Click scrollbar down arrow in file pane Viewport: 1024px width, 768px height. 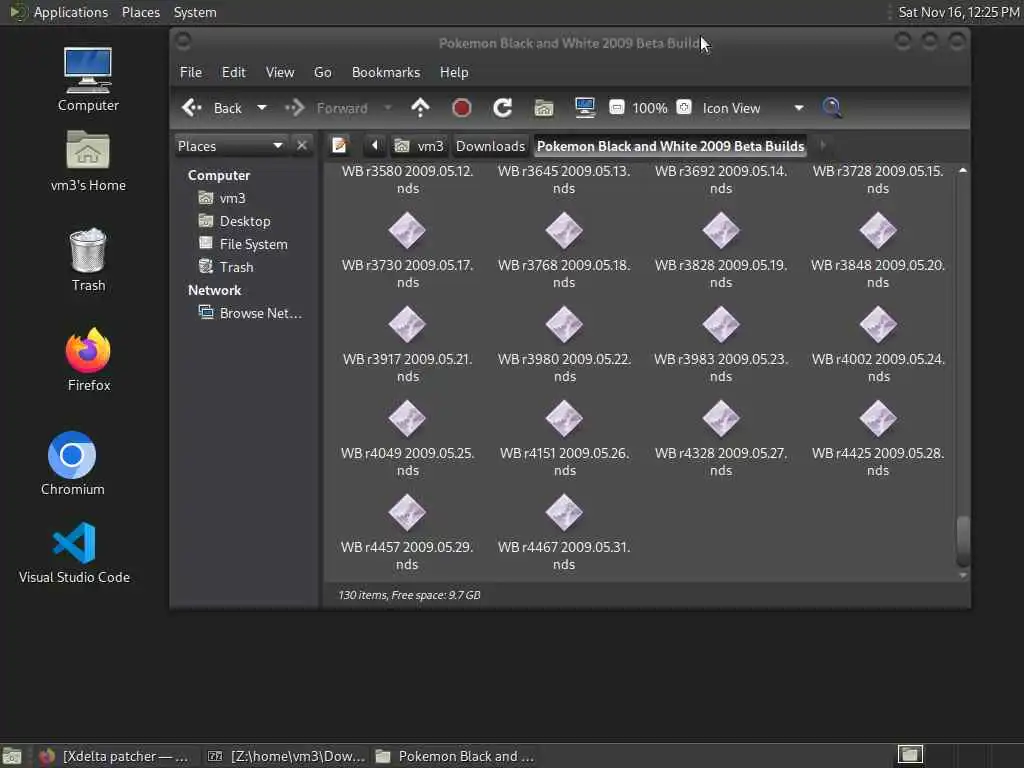click(963, 575)
